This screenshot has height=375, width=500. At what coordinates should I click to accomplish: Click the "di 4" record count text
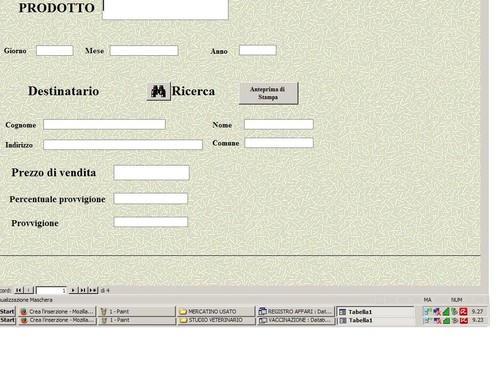pos(105,291)
